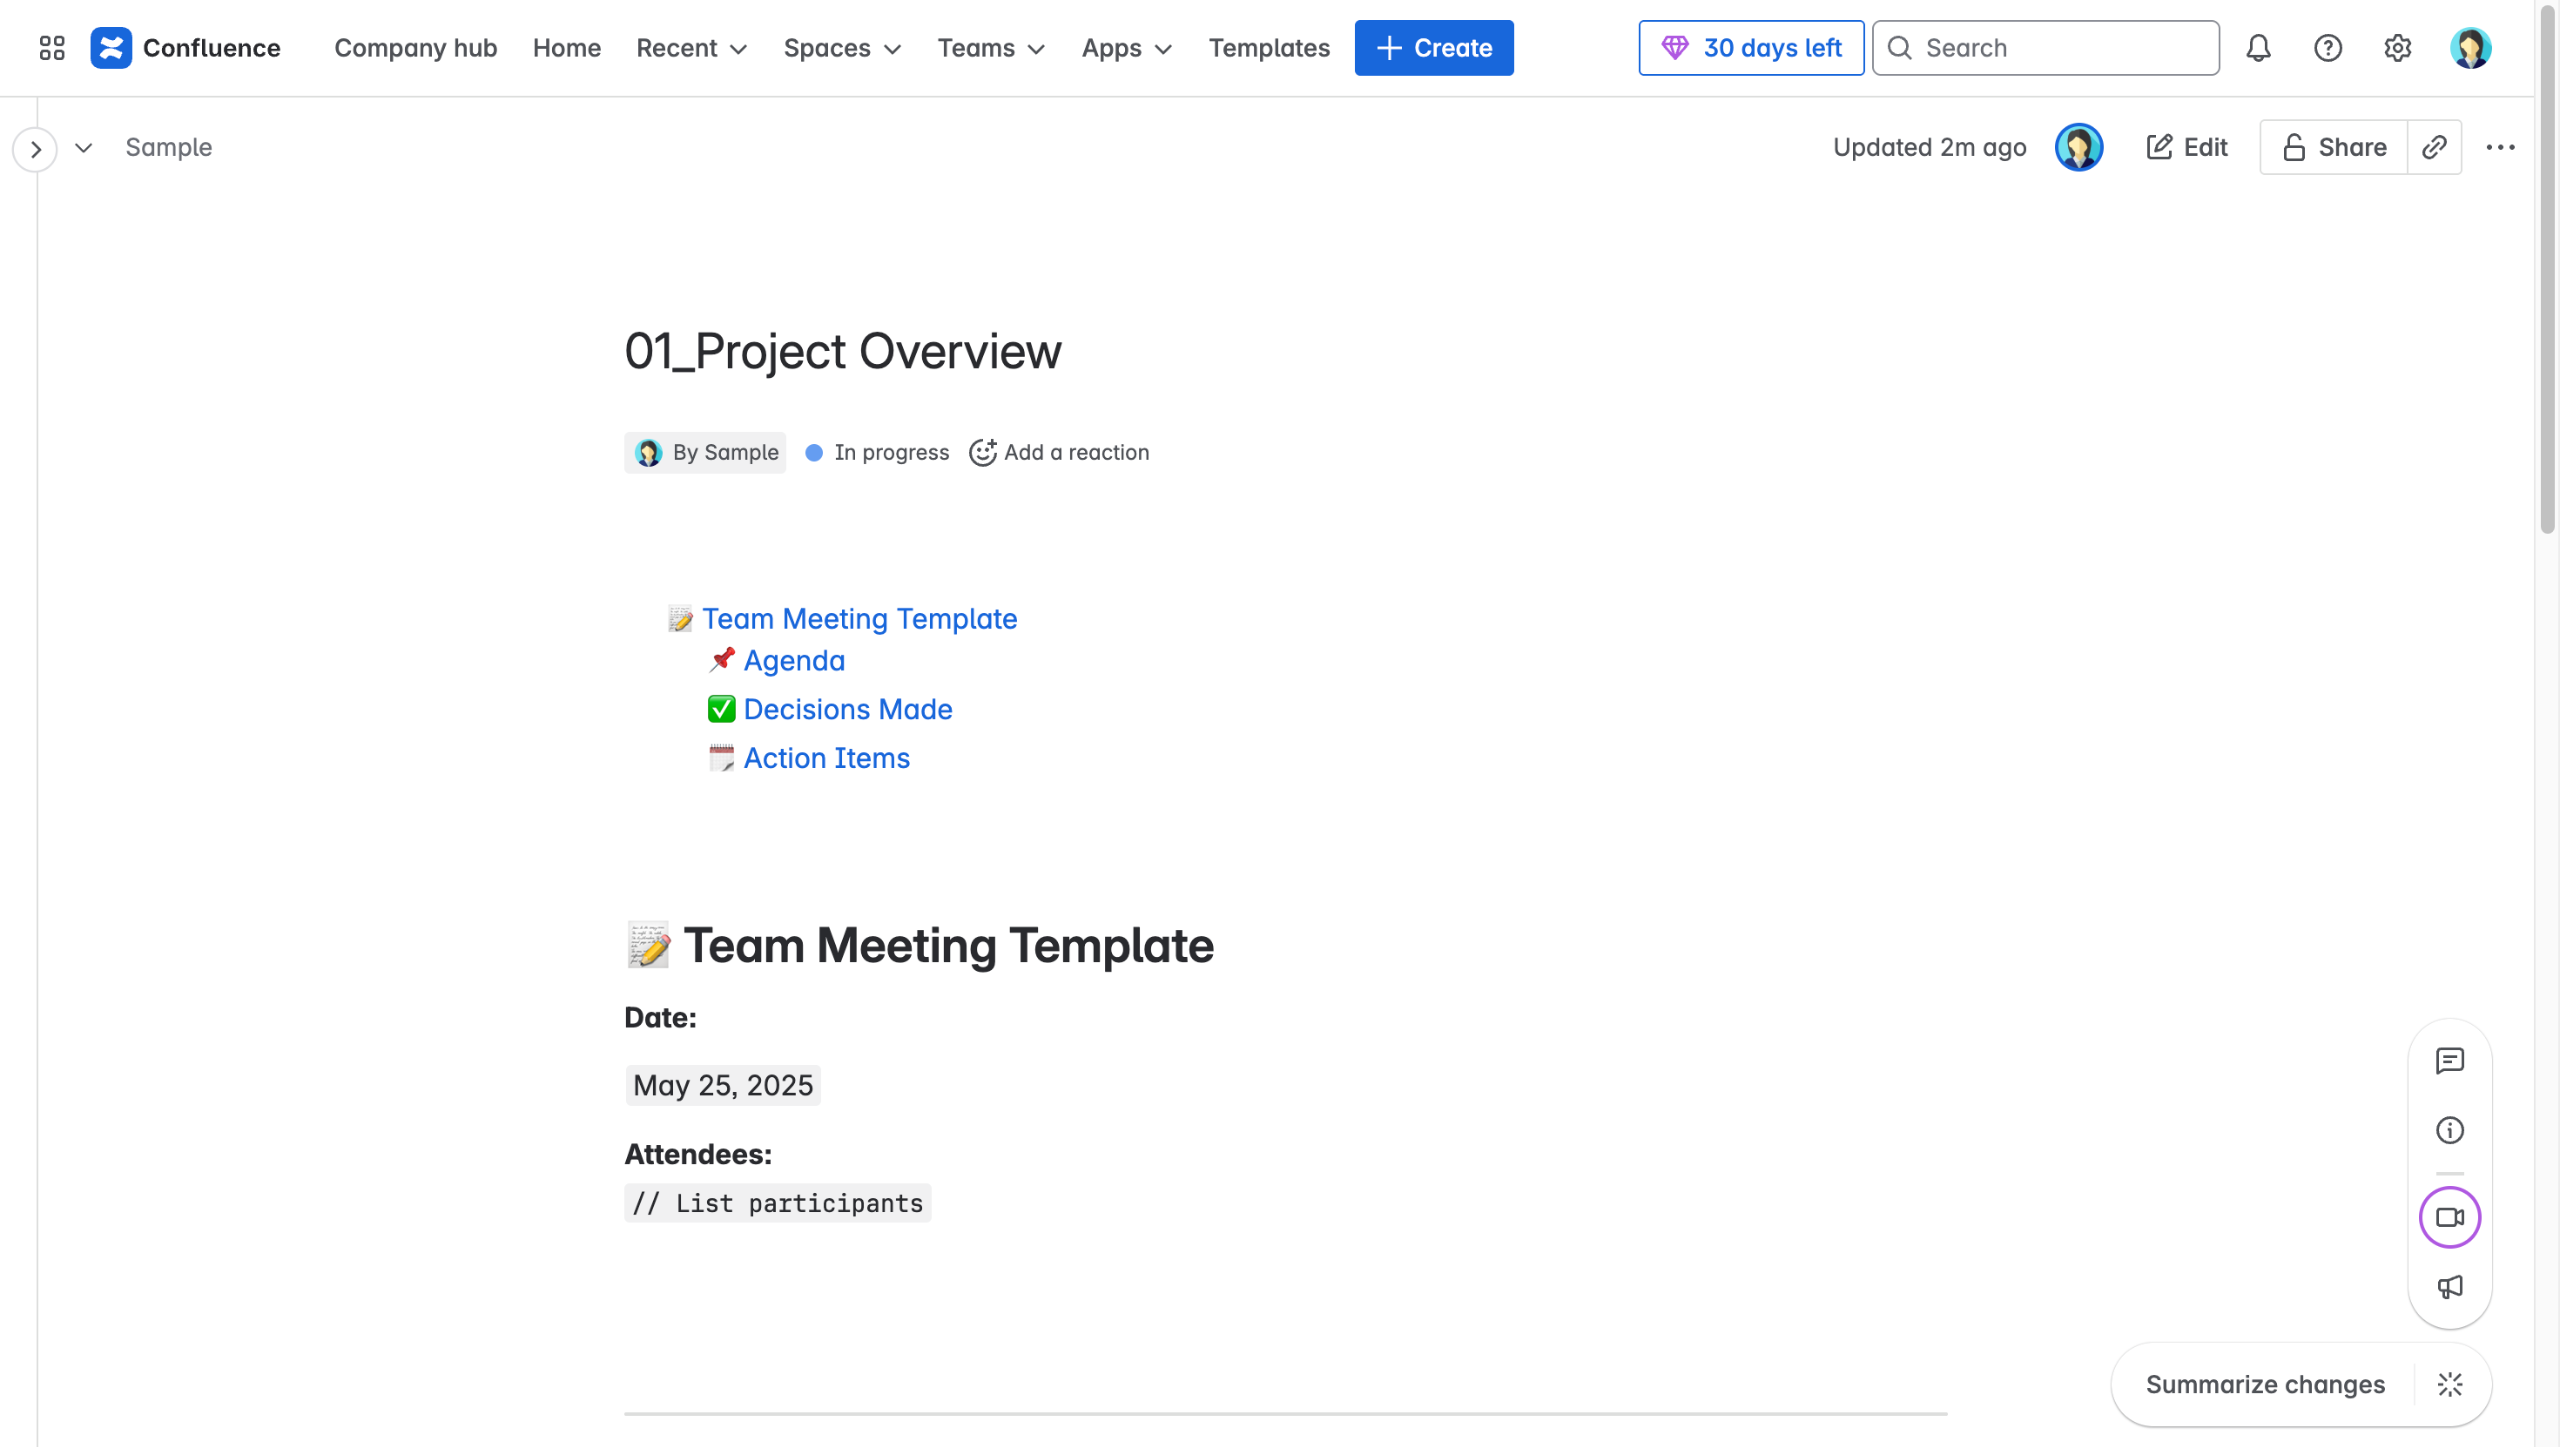This screenshot has height=1447, width=2560.
Task: Expand the collapsed sidebar arrow
Action: pos(36,149)
